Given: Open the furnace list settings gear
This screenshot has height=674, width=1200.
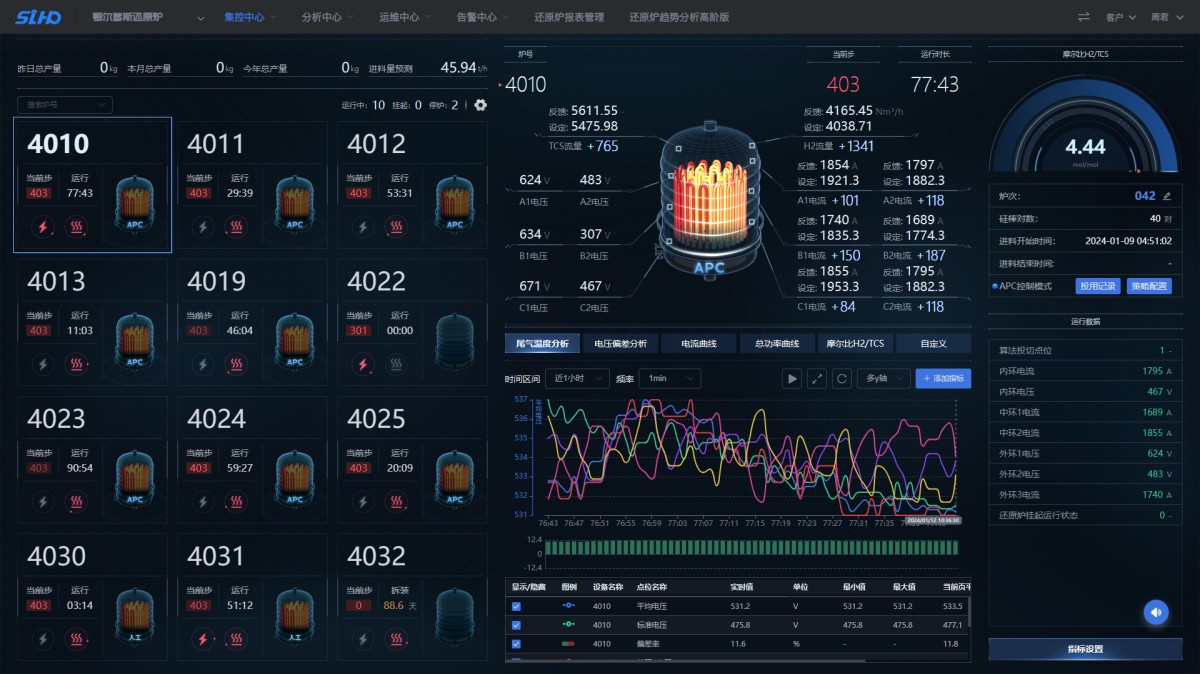Looking at the screenshot, I should click(481, 105).
